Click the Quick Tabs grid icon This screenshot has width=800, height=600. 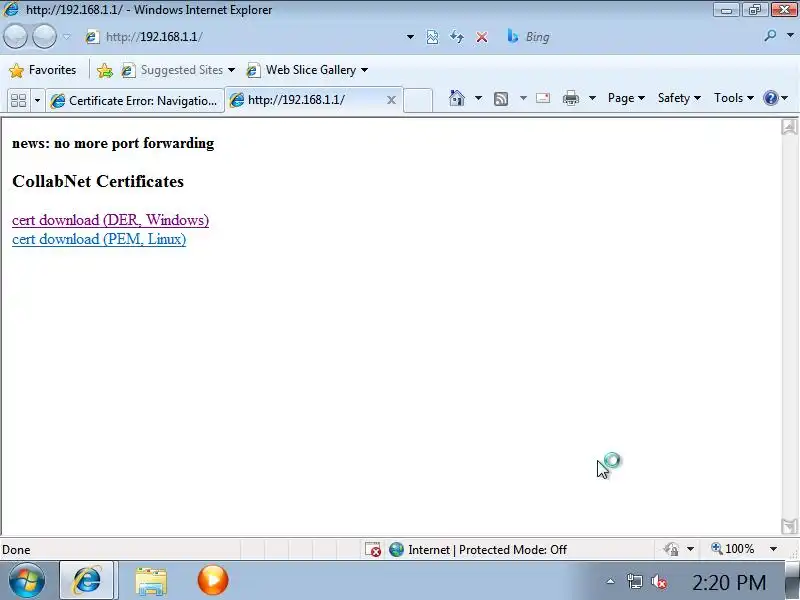click(18, 100)
